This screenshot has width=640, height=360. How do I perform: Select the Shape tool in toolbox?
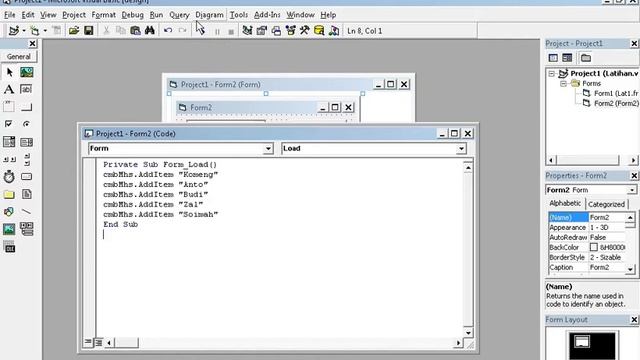9,212
